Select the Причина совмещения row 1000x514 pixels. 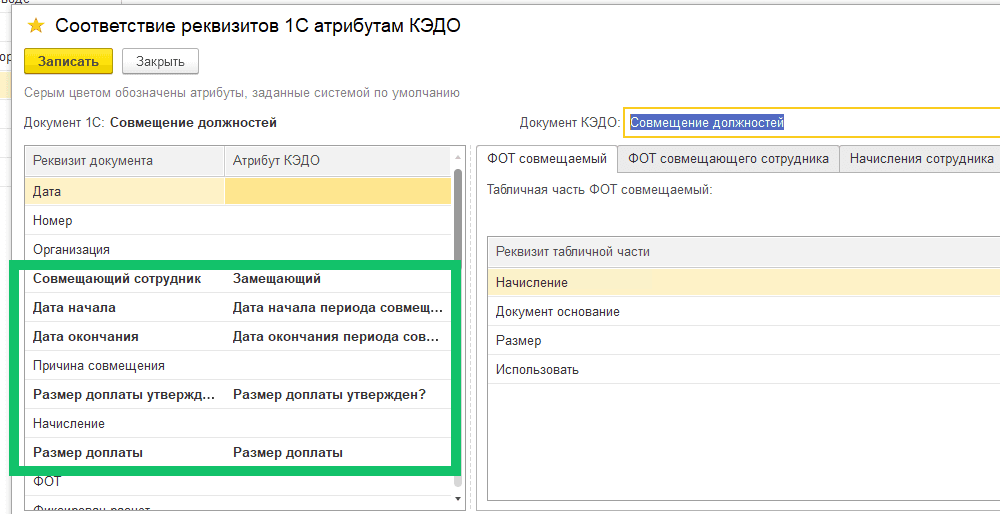click(125, 366)
